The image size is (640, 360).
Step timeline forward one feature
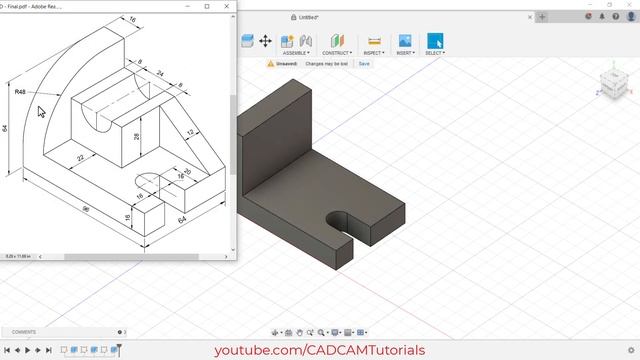[38, 350]
